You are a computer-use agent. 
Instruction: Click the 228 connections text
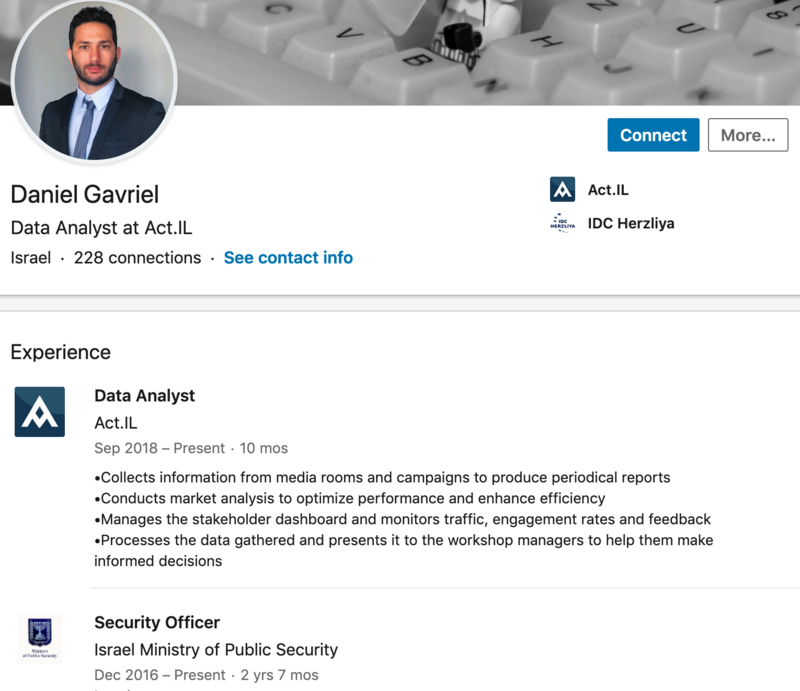pos(137,258)
